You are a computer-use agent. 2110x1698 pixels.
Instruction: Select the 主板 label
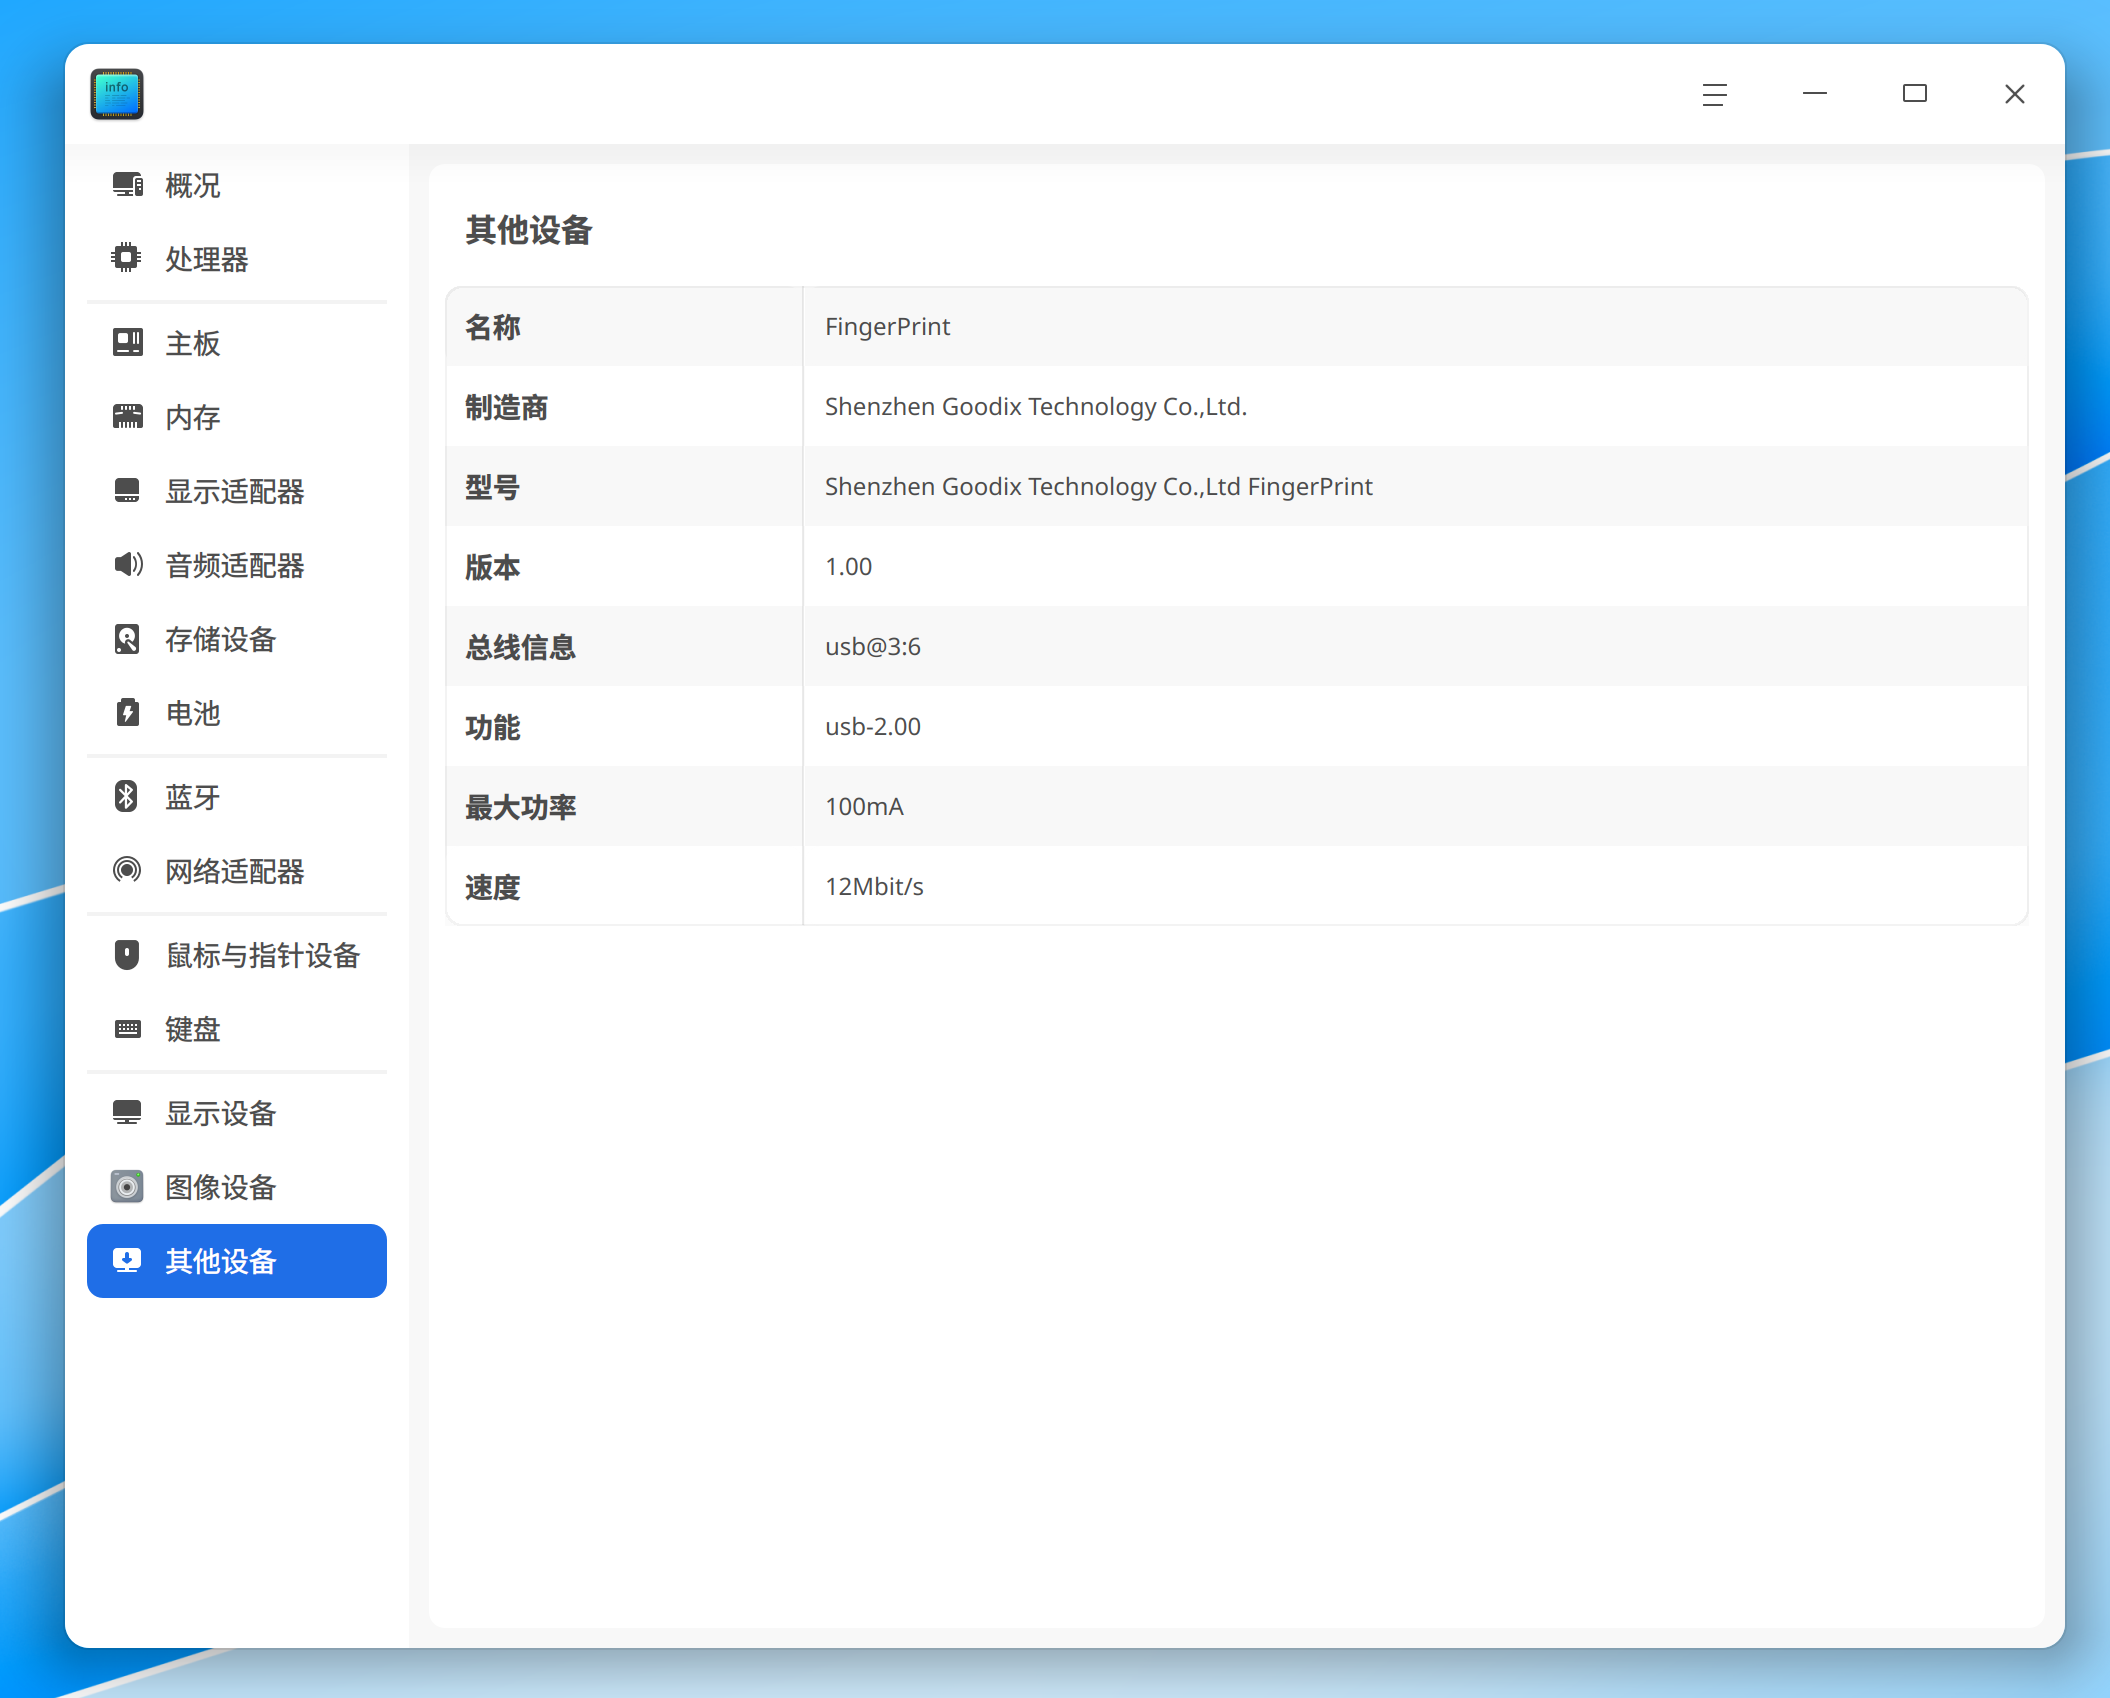(x=193, y=343)
